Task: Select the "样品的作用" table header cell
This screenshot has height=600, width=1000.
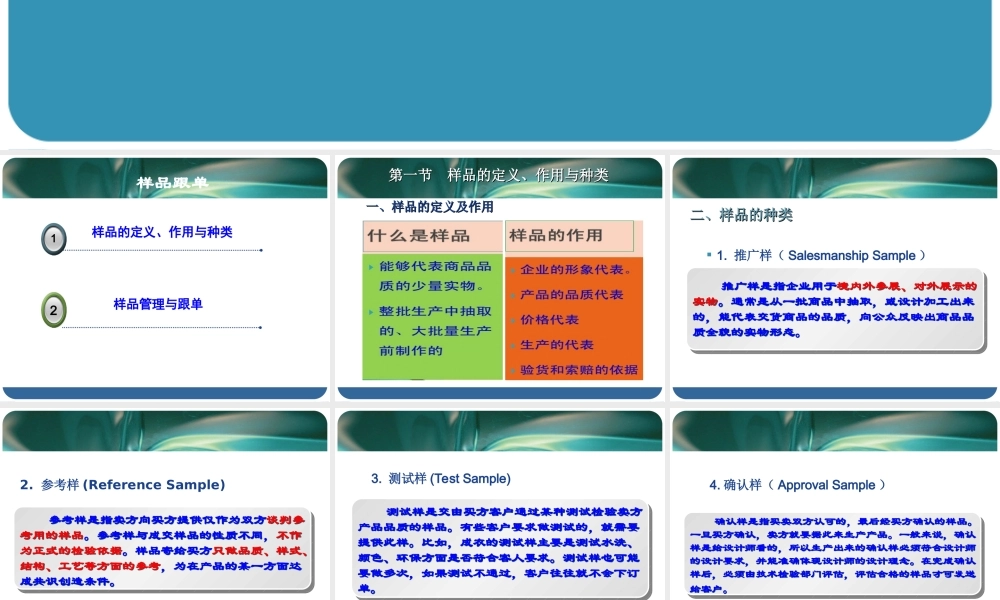Action: (x=570, y=234)
